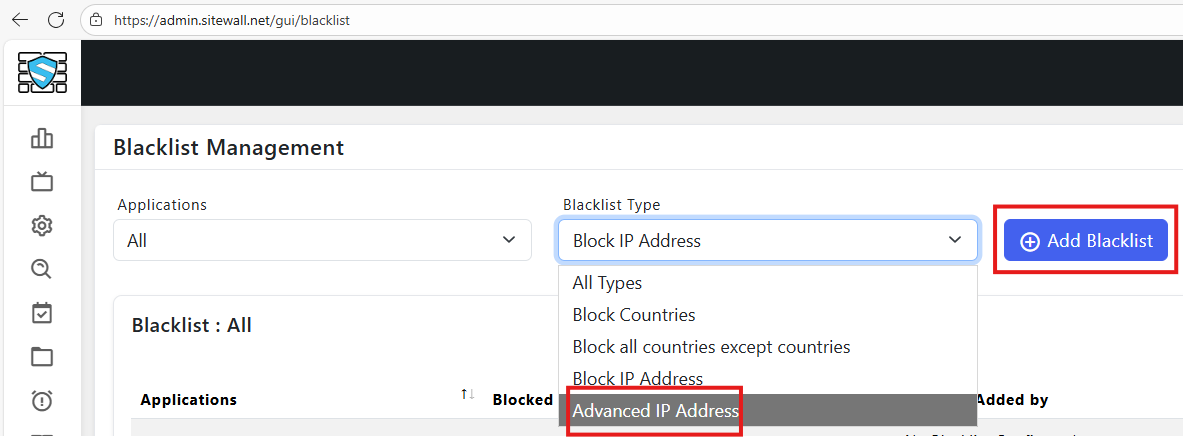The height and width of the screenshot is (438, 1183).
Task: Sort by the Applications column arrows
Action: (467, 395)
